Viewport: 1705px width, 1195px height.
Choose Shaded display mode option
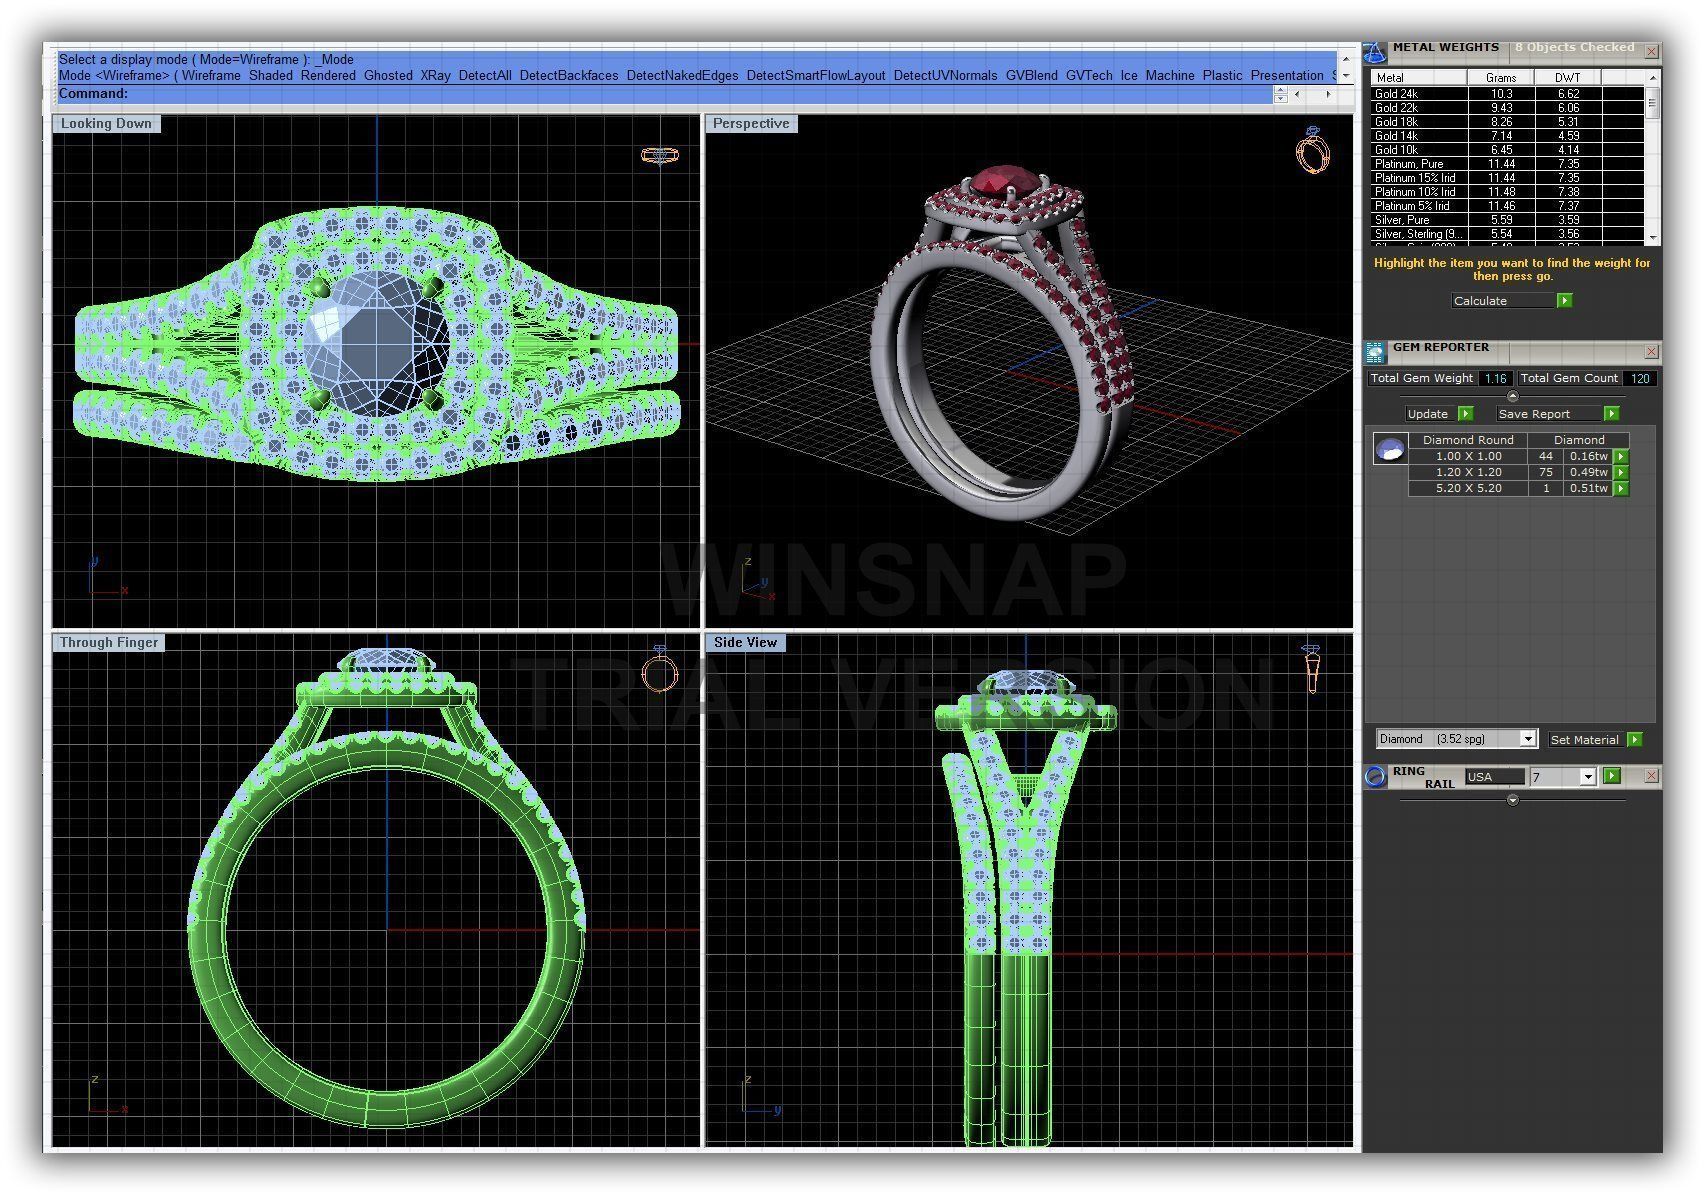click(271, 75)
